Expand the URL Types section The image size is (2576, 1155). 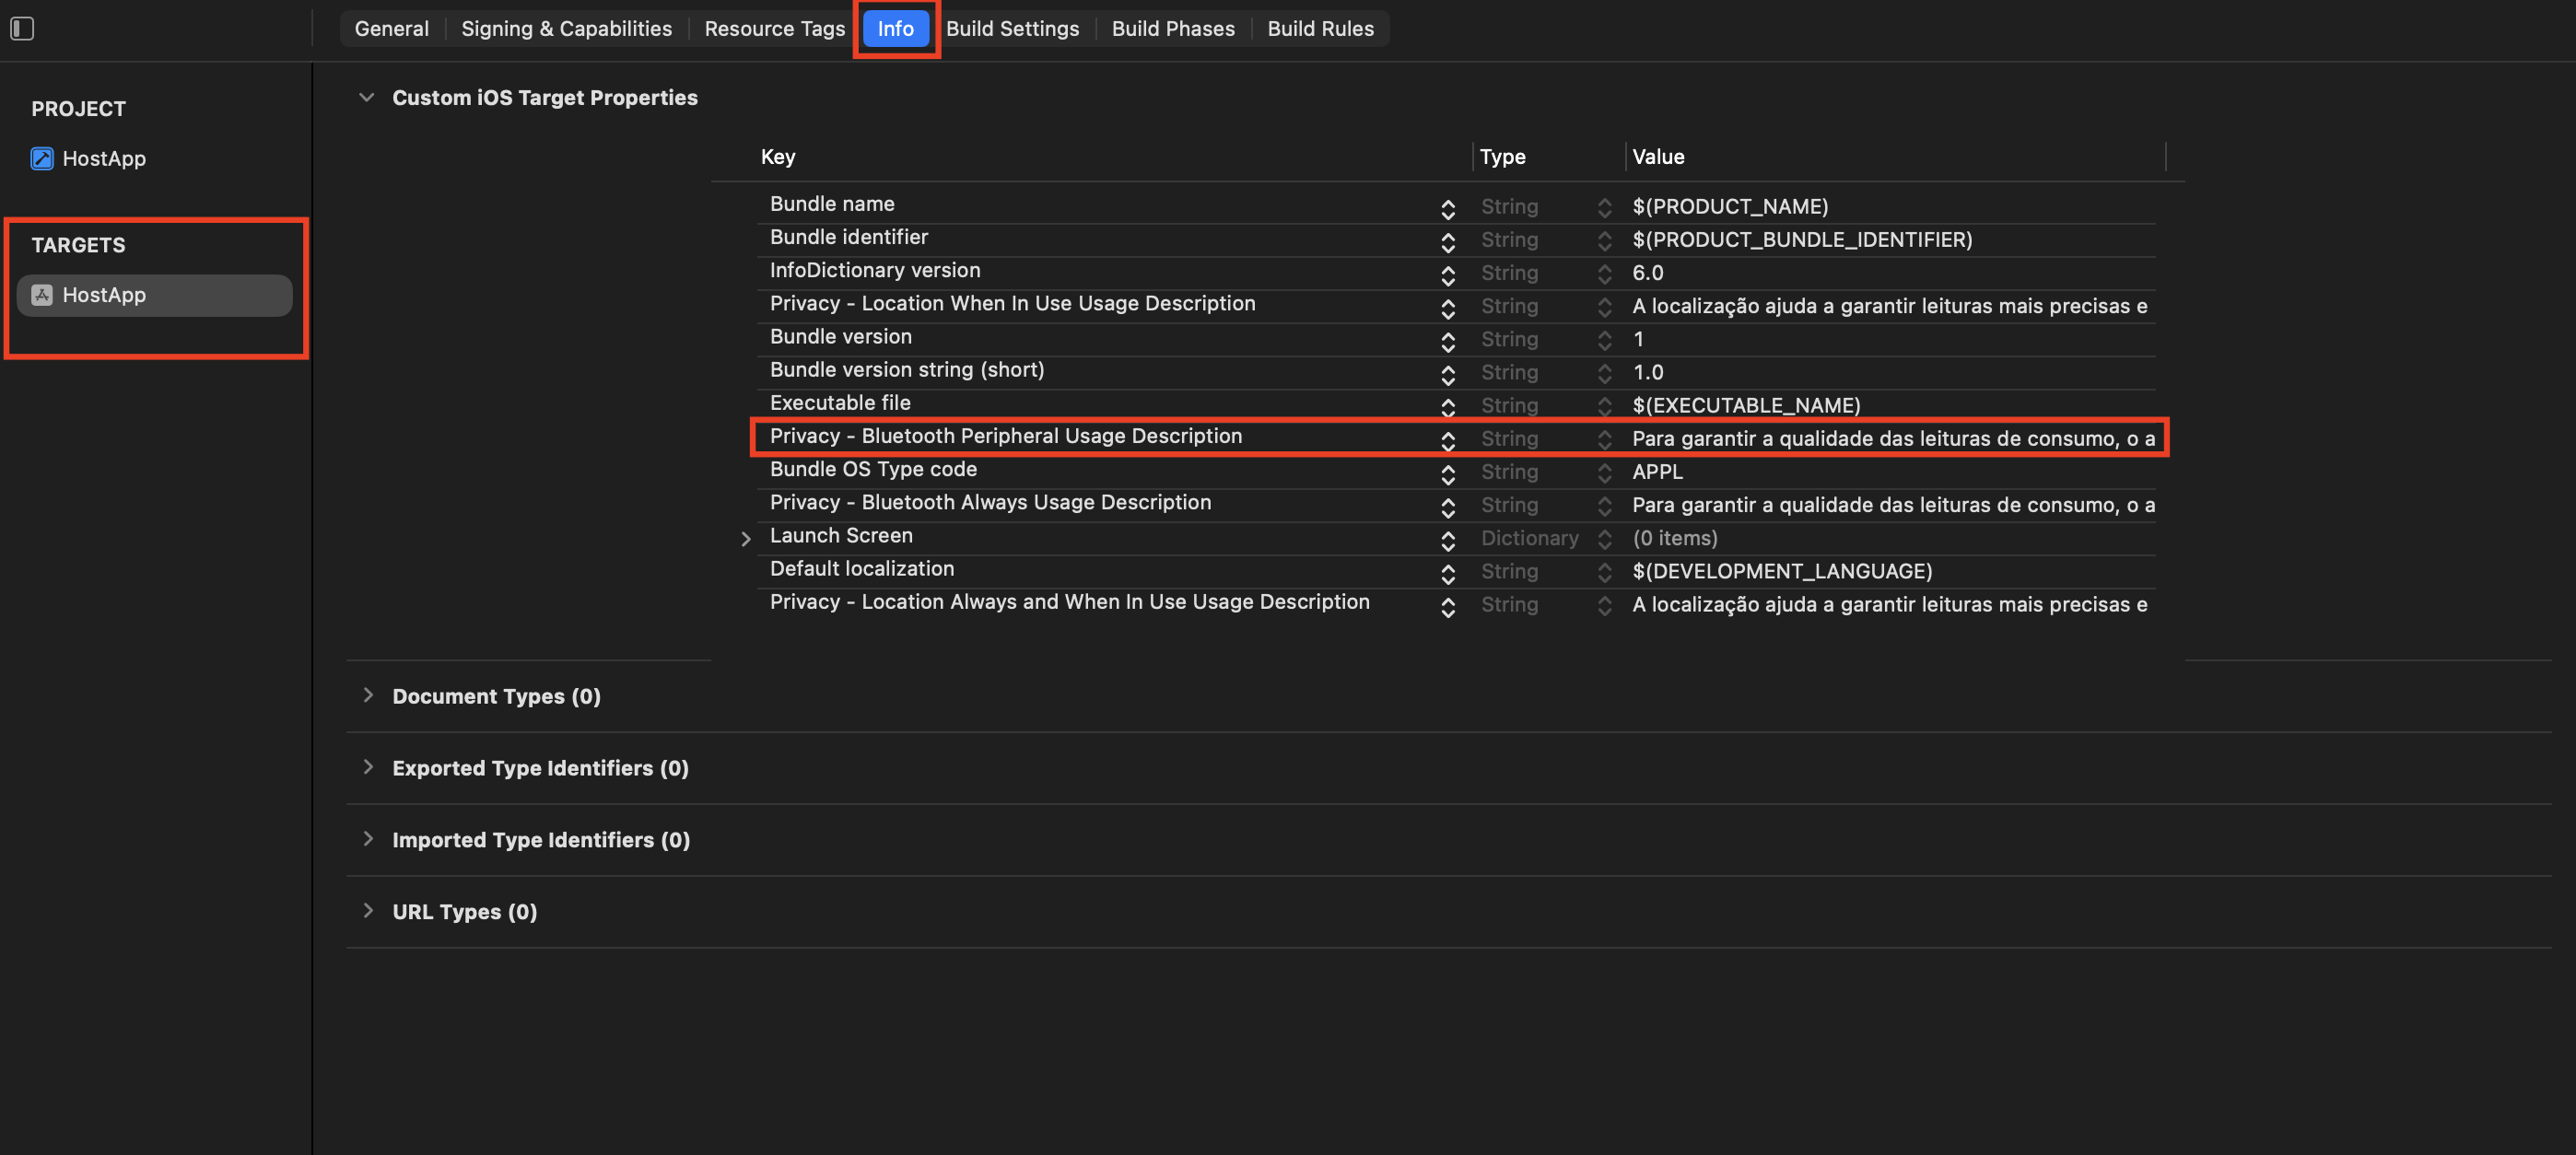tap(368, 912)
